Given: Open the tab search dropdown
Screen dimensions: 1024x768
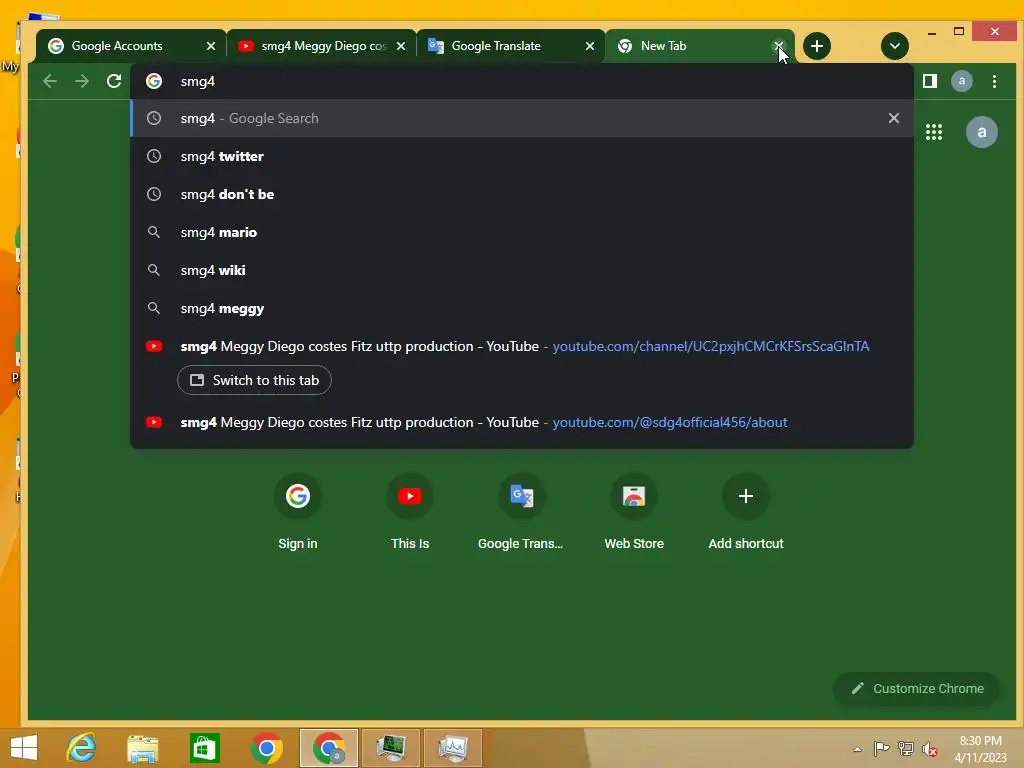Looking at the screenshot, I should 895,46.
